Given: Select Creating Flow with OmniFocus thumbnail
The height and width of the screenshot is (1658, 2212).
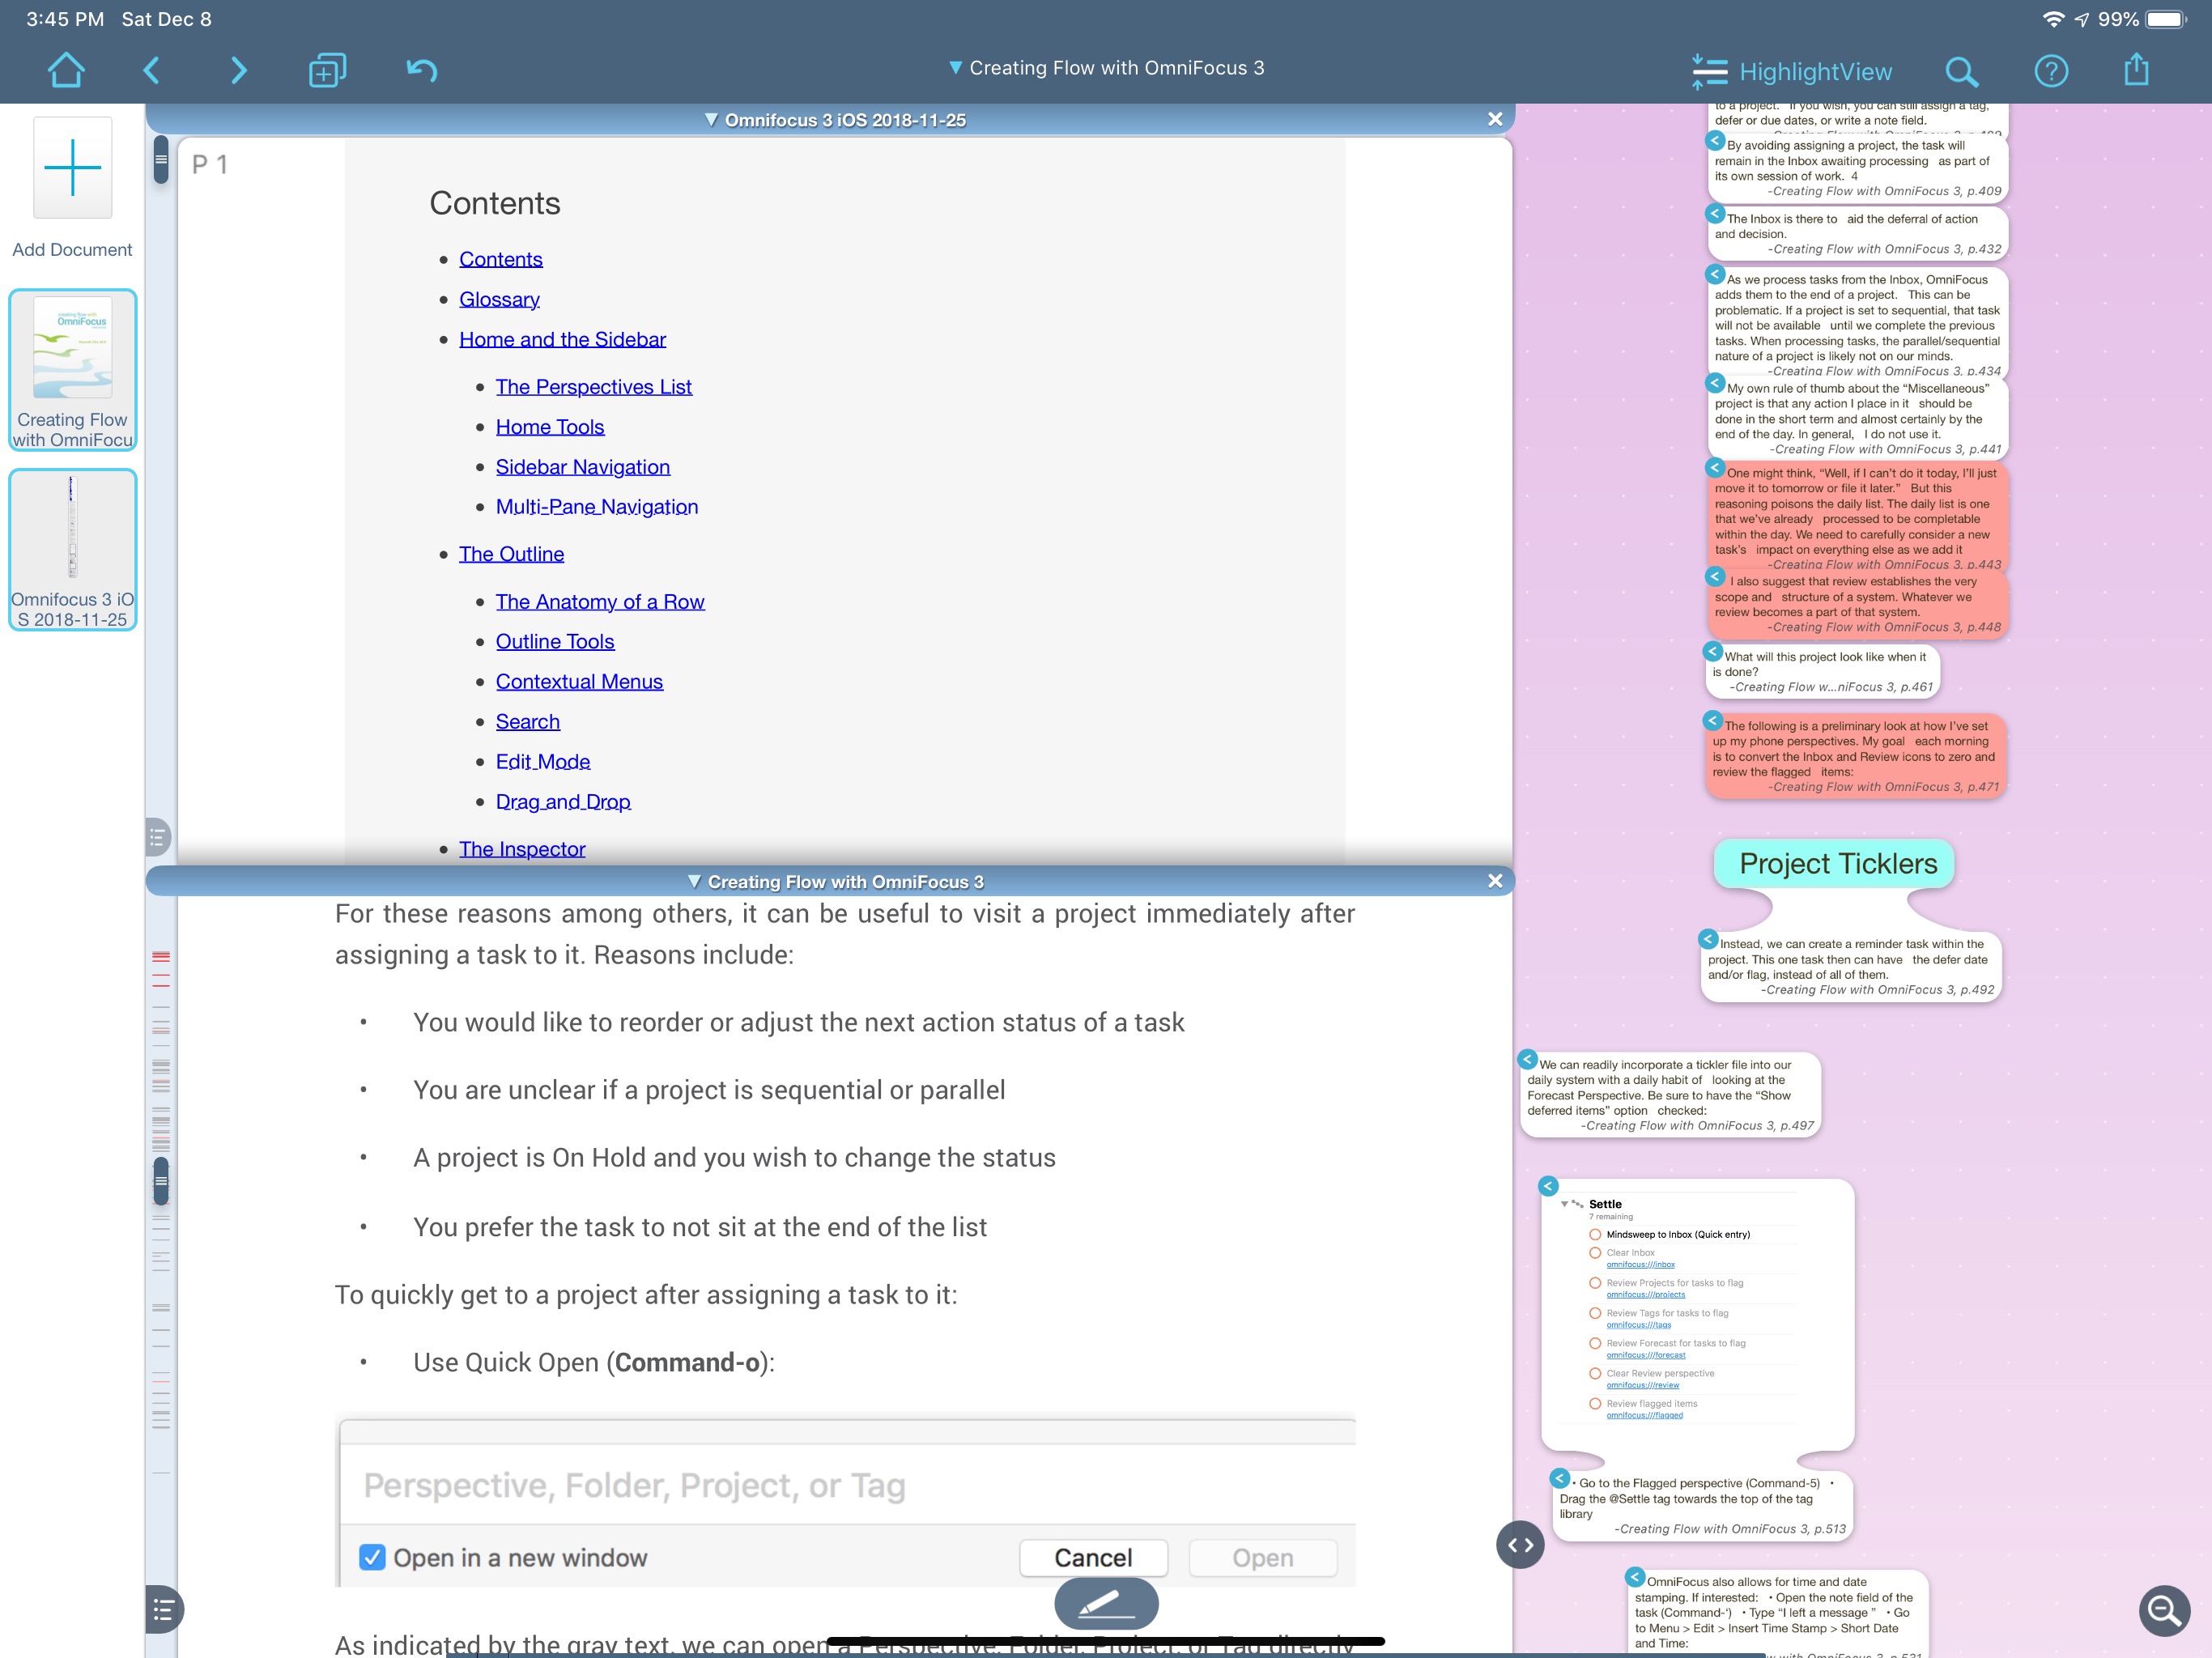Looking at the screenshot, I should coord(72,370).
